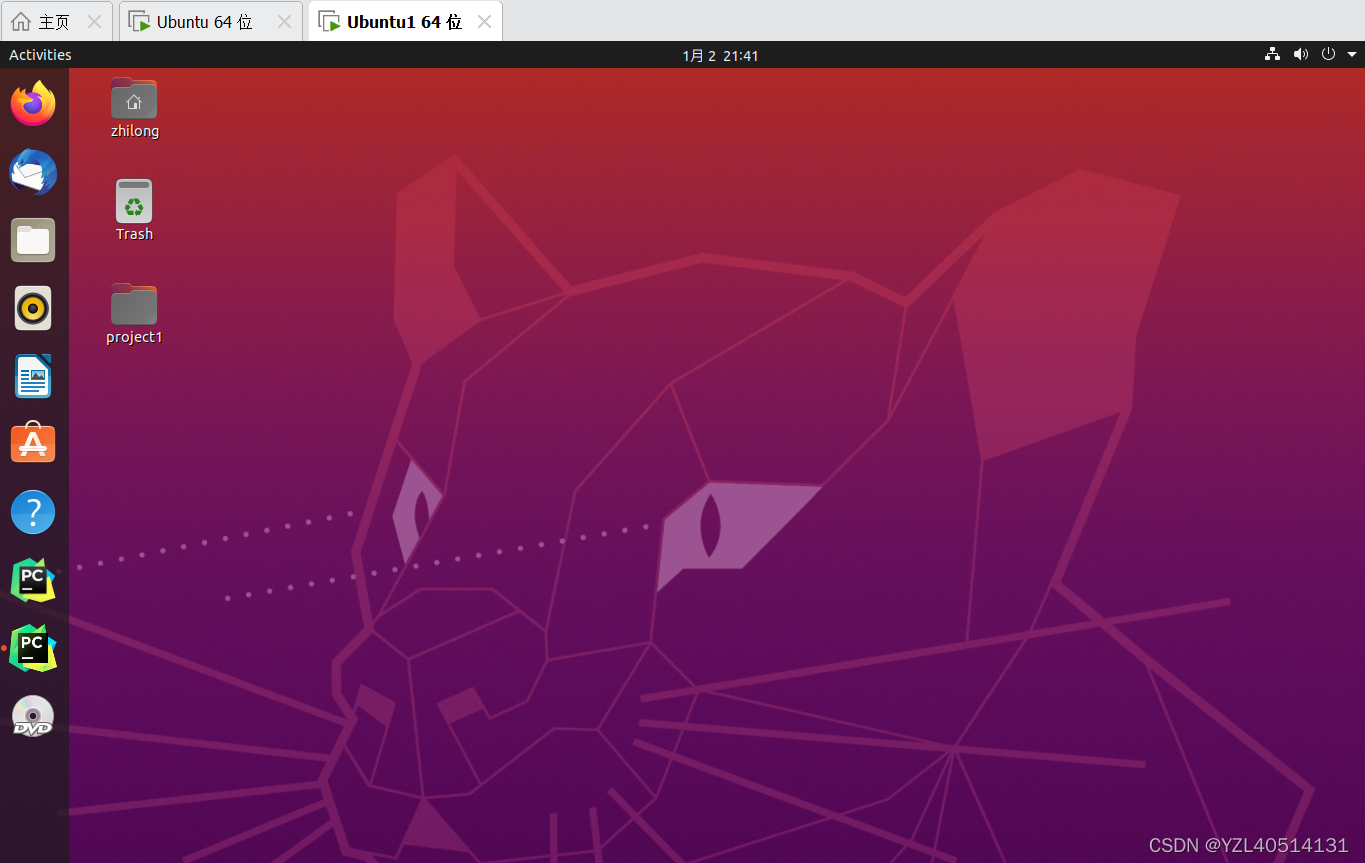Open the running PyCharm with orange dot
This screenshot has width=1365, height=863.
[x=33, y=648]
